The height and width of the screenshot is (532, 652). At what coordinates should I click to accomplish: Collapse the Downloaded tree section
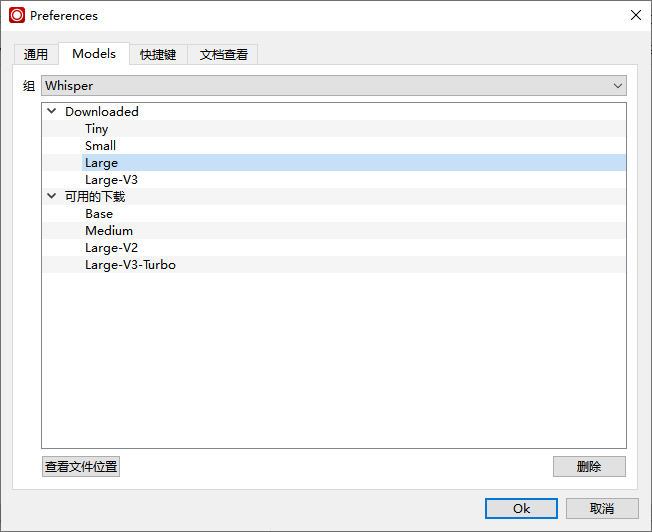coord(52,112)
